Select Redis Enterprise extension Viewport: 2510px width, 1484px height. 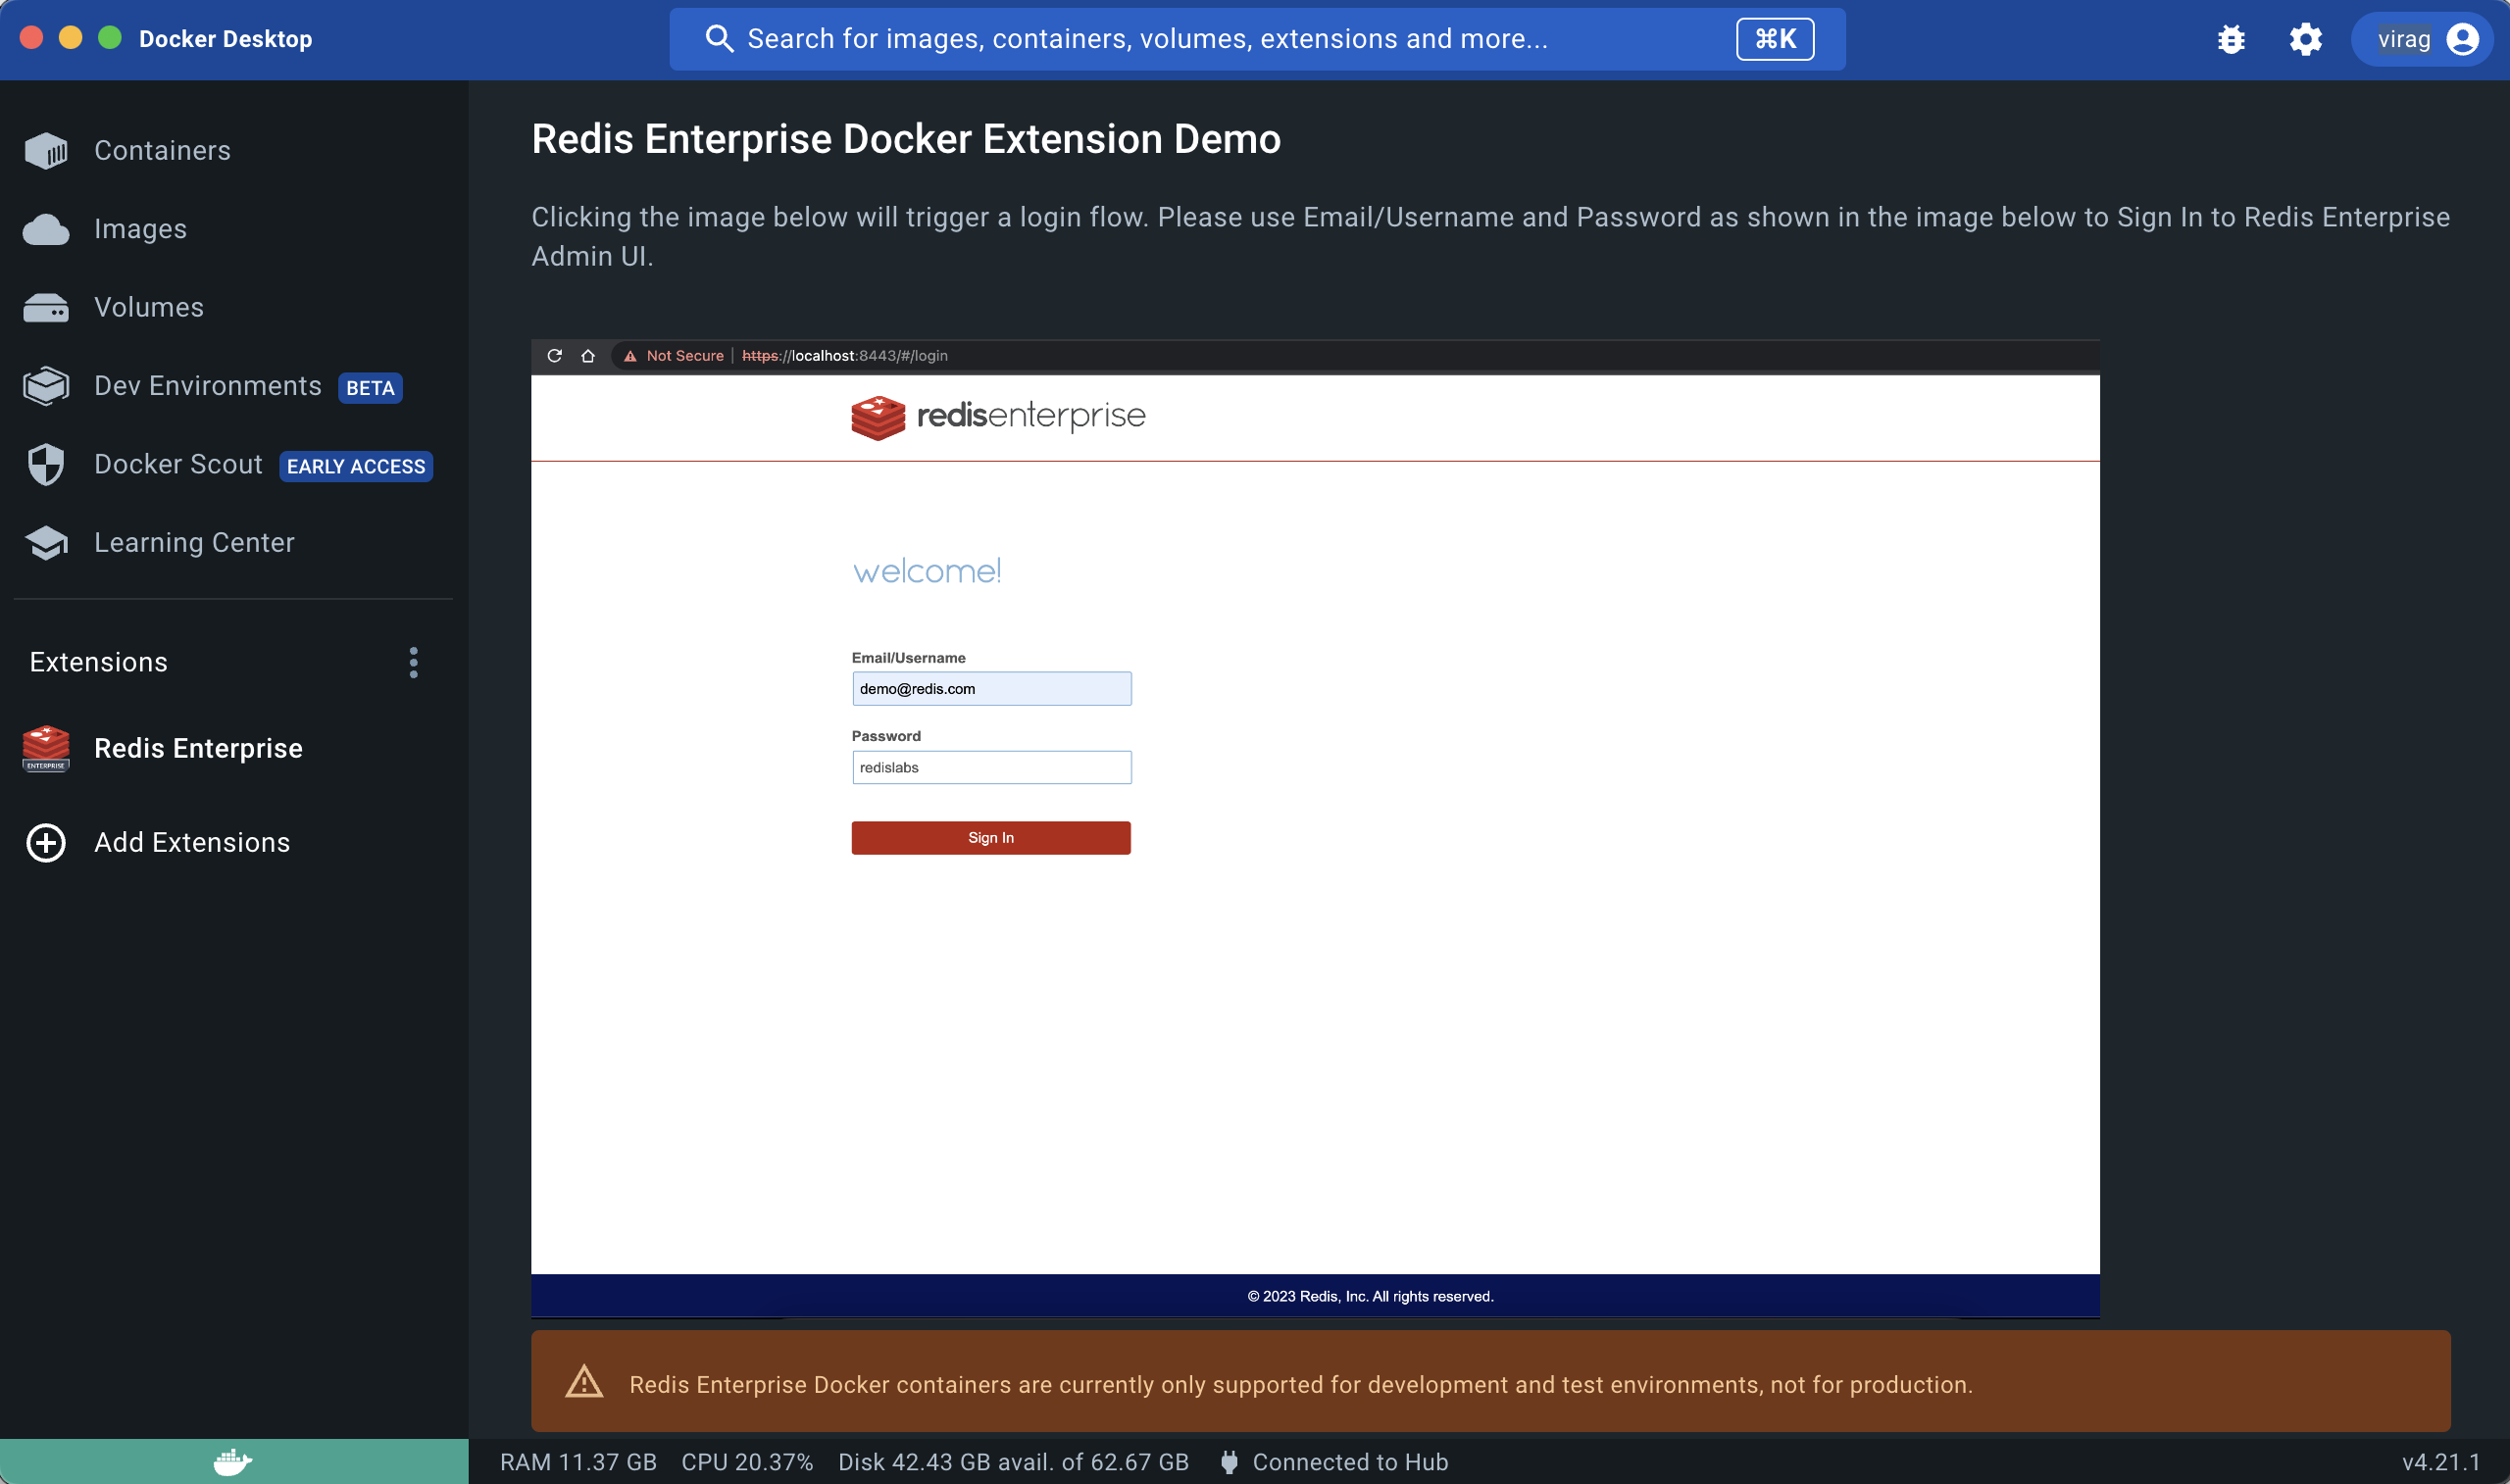coord(198,749)
